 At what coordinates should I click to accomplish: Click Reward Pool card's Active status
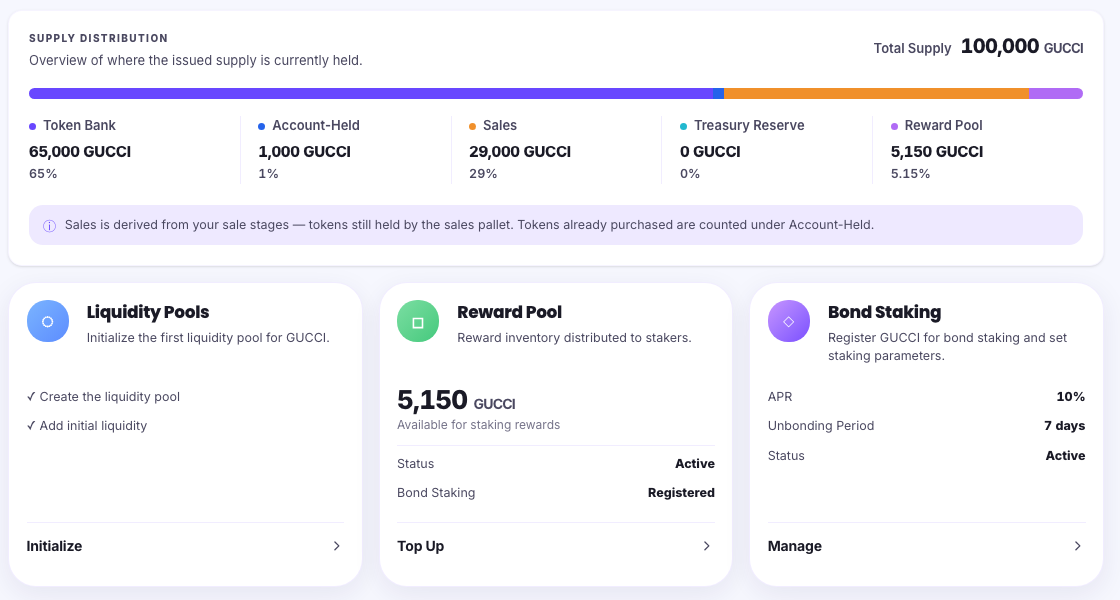tap(695, 464)
